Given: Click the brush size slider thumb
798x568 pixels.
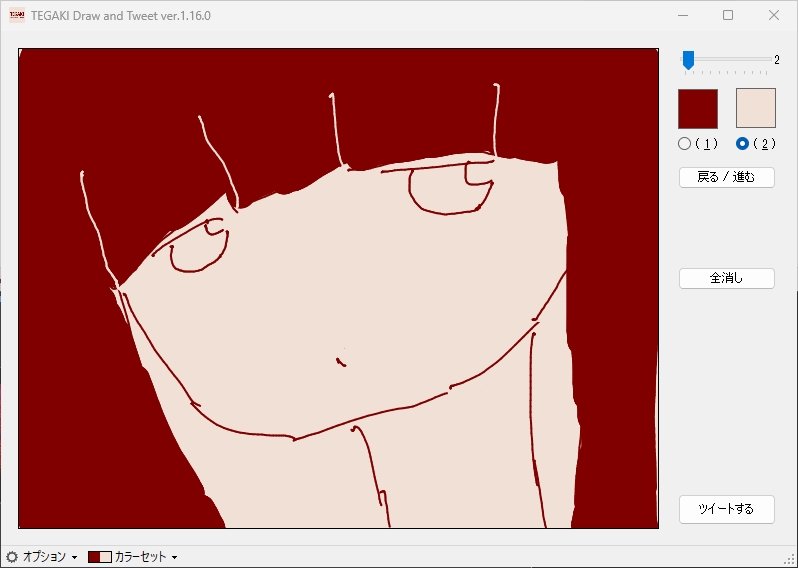Looking at the screenshot, I should 688,61.
